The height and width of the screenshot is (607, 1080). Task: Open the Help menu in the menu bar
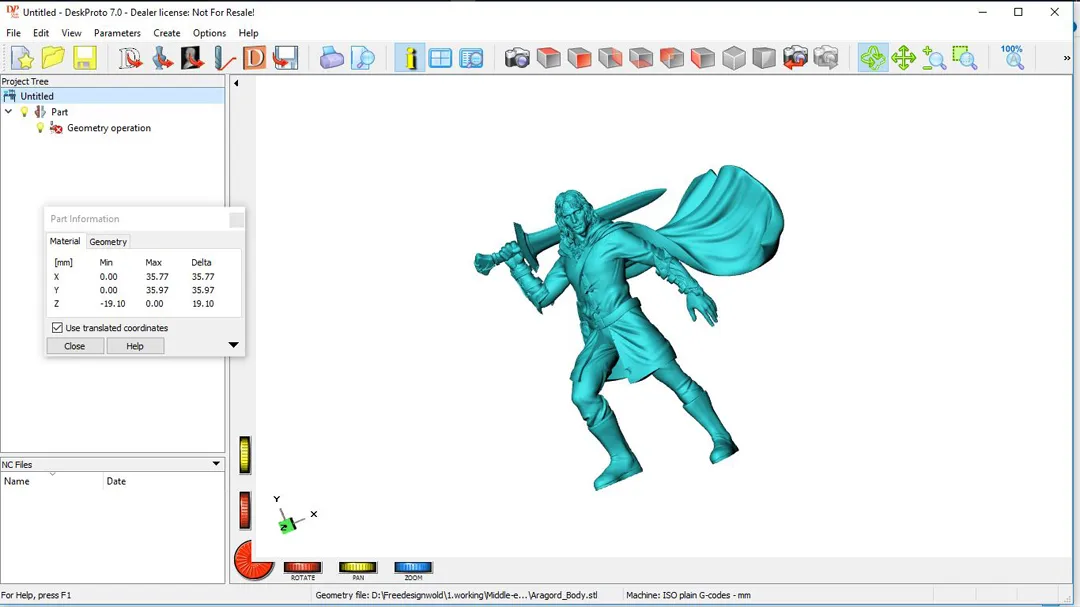coord(249,33)
